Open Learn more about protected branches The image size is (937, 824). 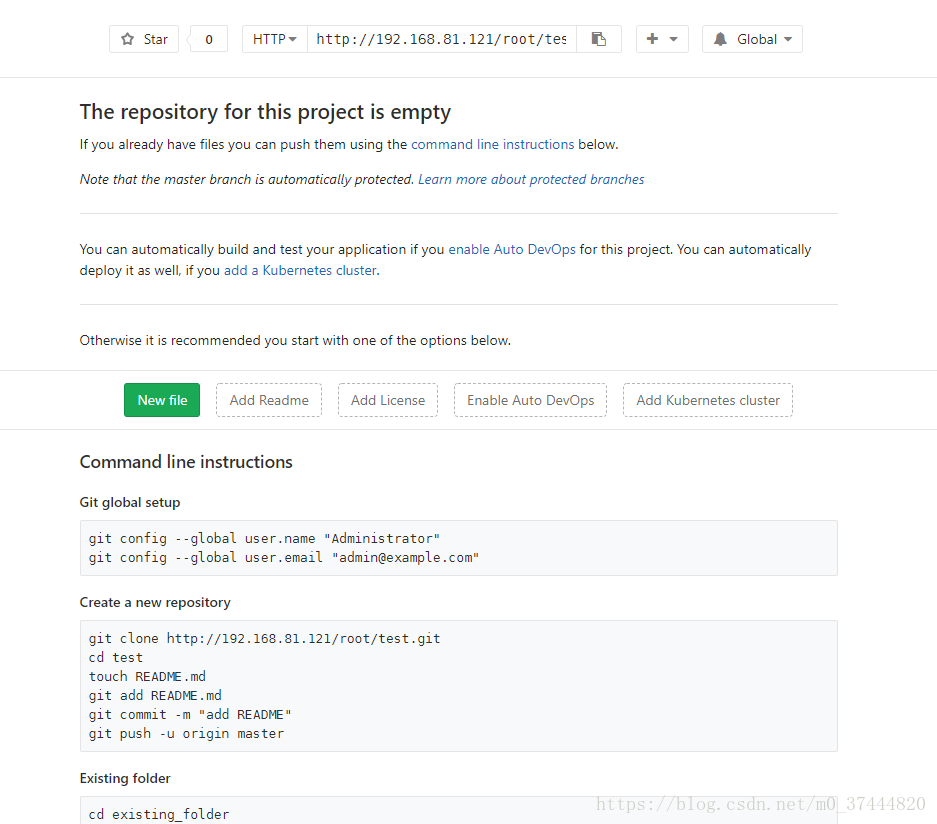[x=531, y=180]
